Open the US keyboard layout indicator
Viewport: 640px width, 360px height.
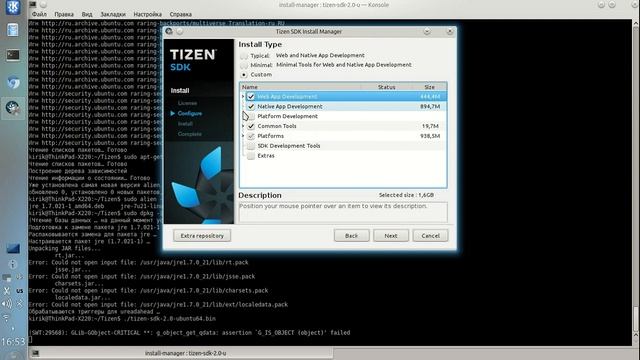pos(20,291)
